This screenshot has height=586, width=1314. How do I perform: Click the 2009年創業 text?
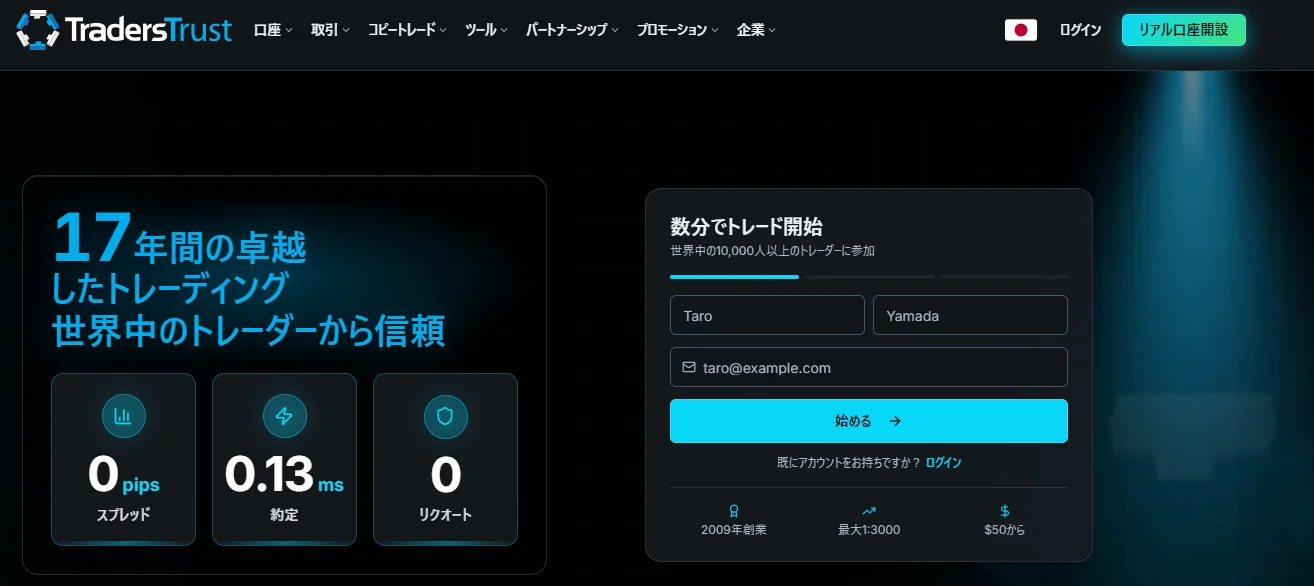733,530
